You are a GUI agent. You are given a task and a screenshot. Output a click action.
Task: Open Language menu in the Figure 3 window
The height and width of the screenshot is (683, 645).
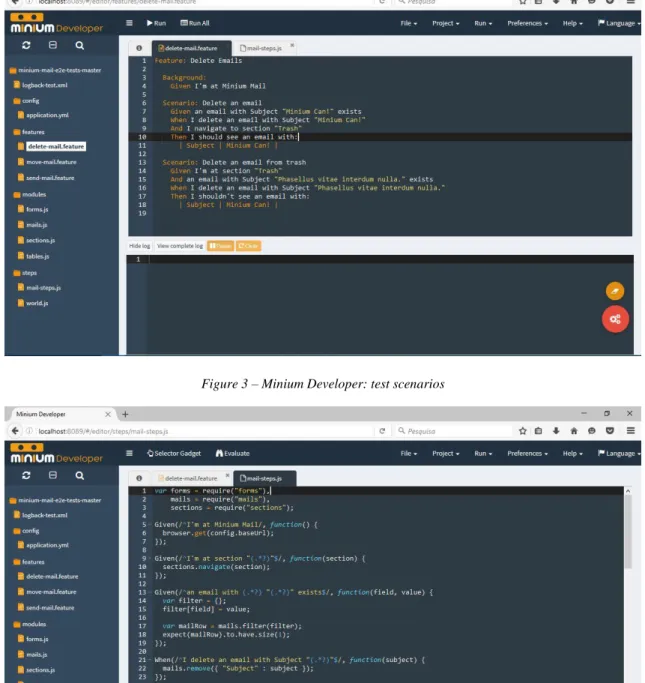pos(618,23)
